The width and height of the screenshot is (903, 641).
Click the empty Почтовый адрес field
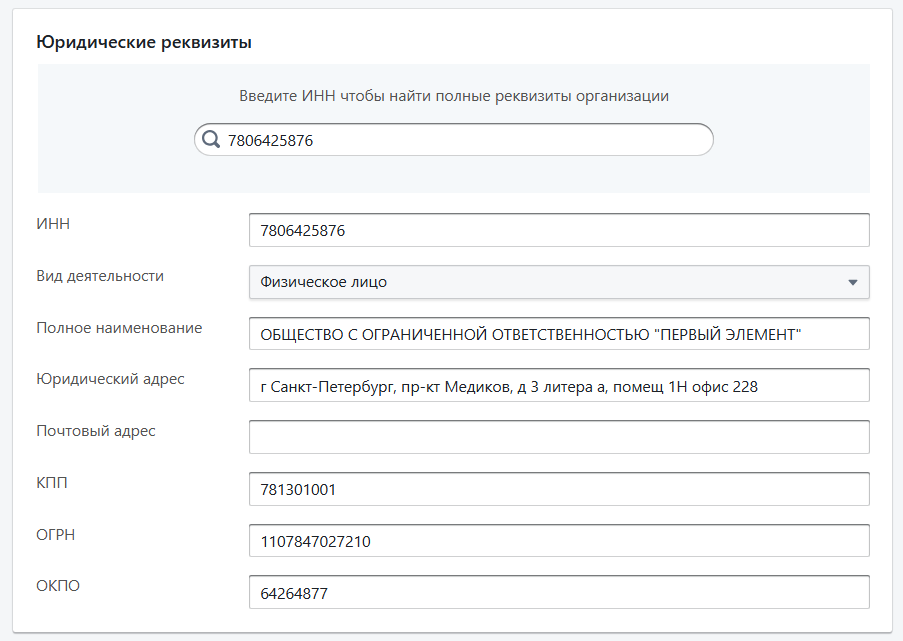coord(558,437)
